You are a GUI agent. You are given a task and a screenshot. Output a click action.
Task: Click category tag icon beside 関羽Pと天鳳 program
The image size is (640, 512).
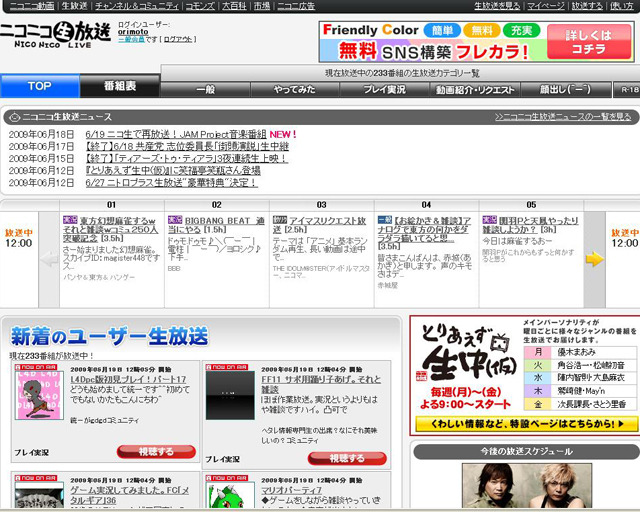(489, 220)
